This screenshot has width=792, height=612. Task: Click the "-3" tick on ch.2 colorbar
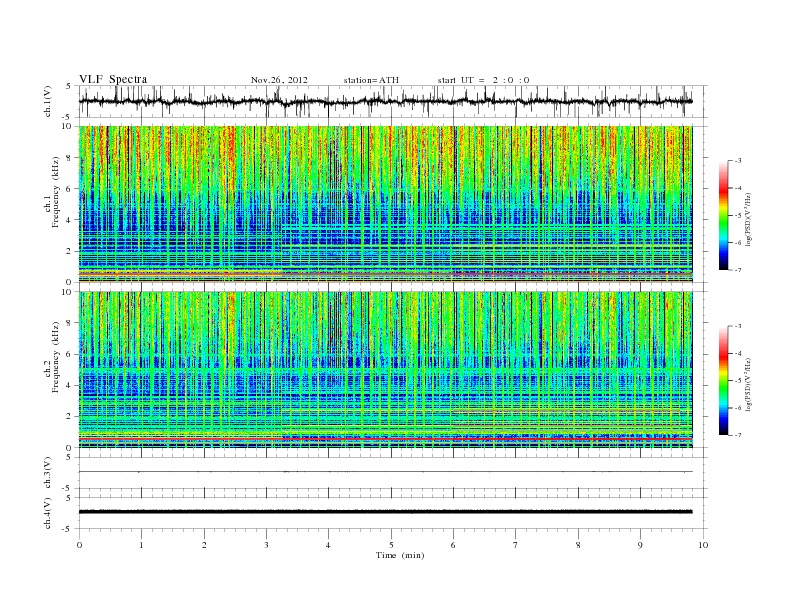tap(738, 326)
